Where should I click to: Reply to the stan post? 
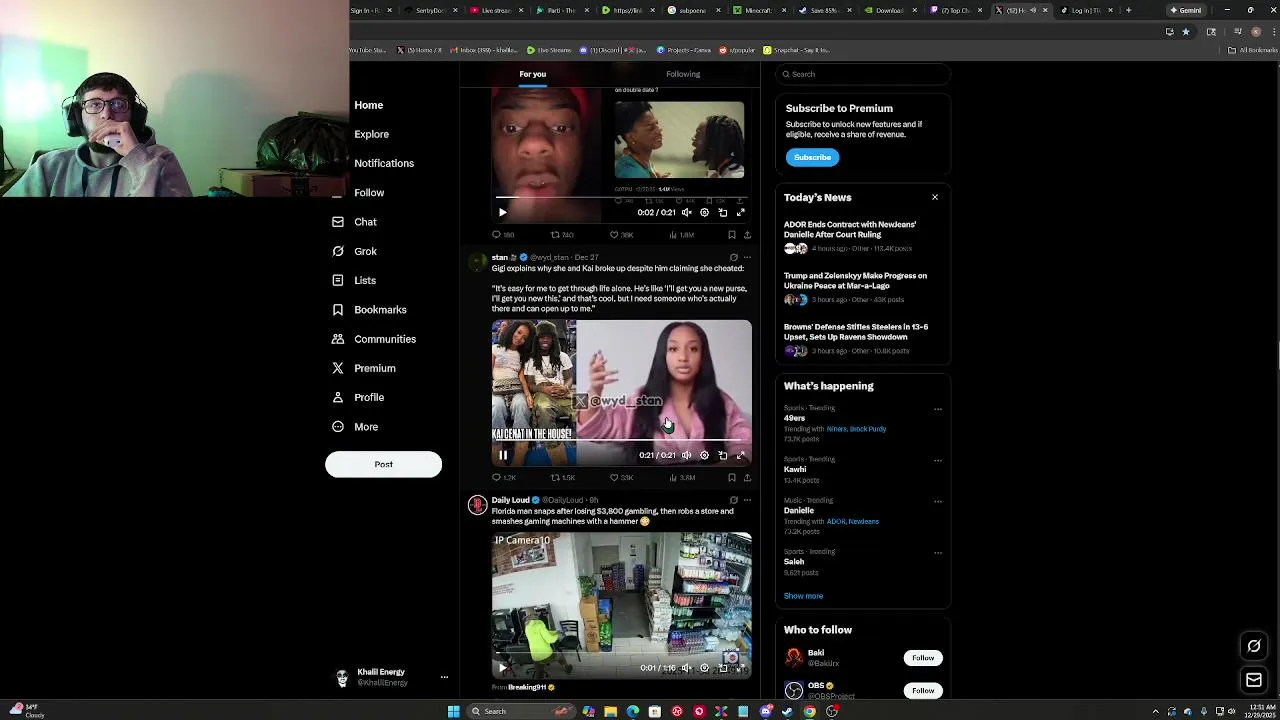coord(503,478)
